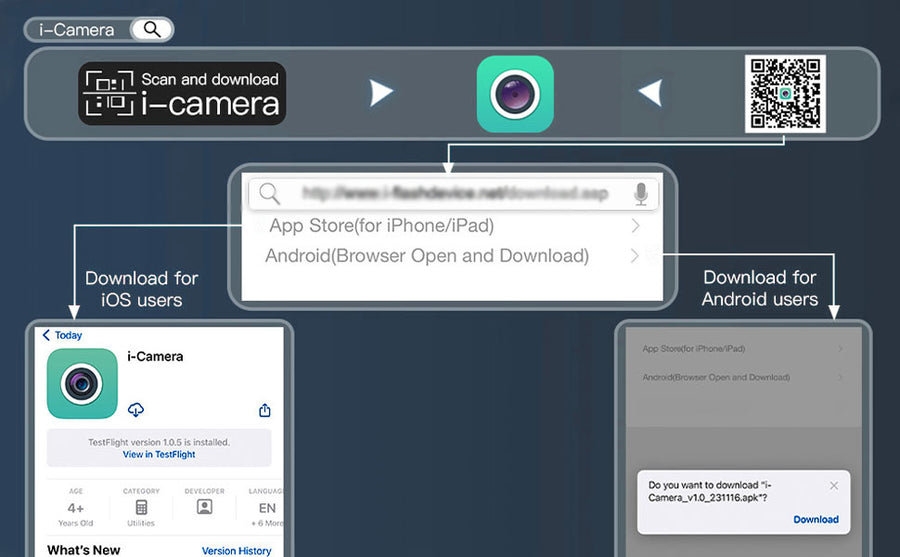Tap the cloud download icon under i-Camera
900x557 pixels.
point(136,410)
